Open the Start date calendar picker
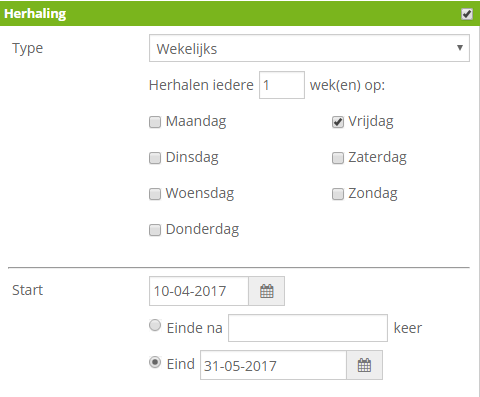This screenshot has height=397, width=480. [267, 291]
